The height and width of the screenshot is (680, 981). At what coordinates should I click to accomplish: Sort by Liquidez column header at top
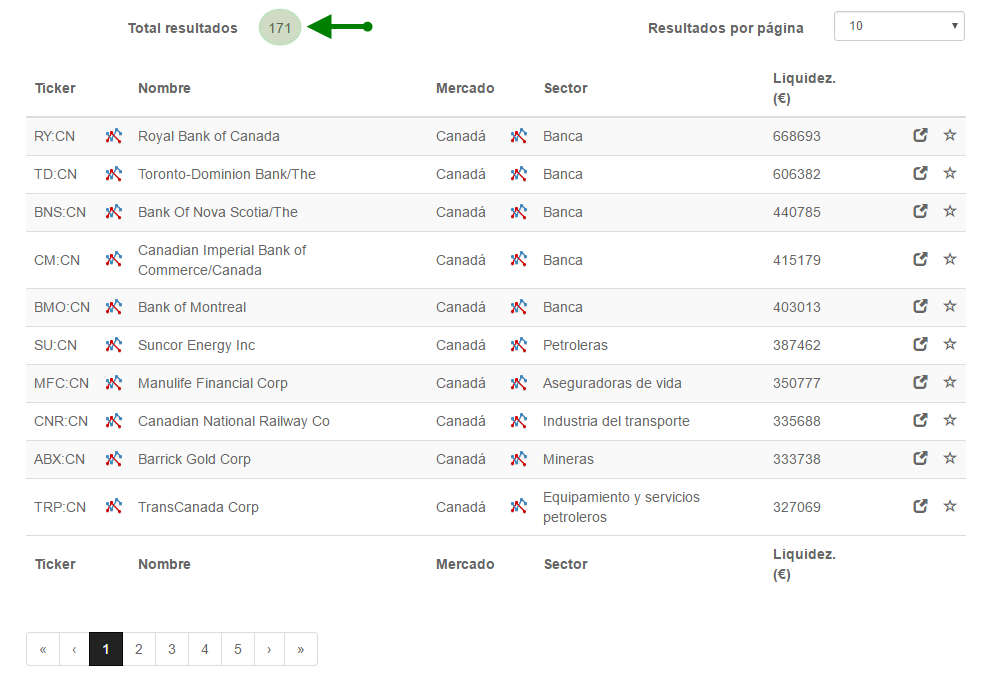(x=804, y=88)
